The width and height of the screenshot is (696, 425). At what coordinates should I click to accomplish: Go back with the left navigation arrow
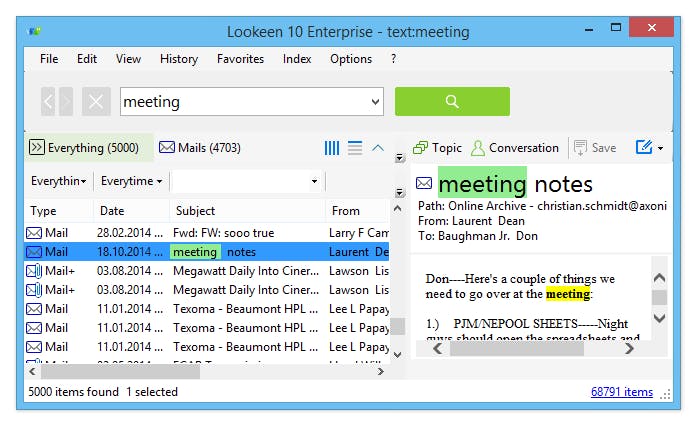pos(48,102)
